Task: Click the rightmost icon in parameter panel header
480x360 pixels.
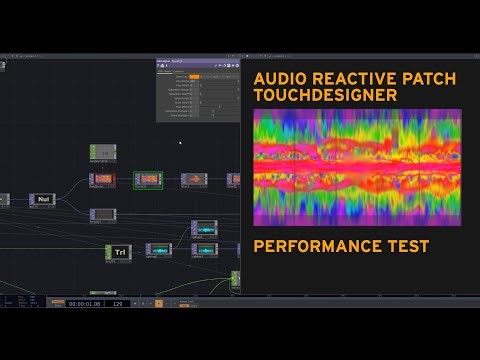Action: pos(237,65)
